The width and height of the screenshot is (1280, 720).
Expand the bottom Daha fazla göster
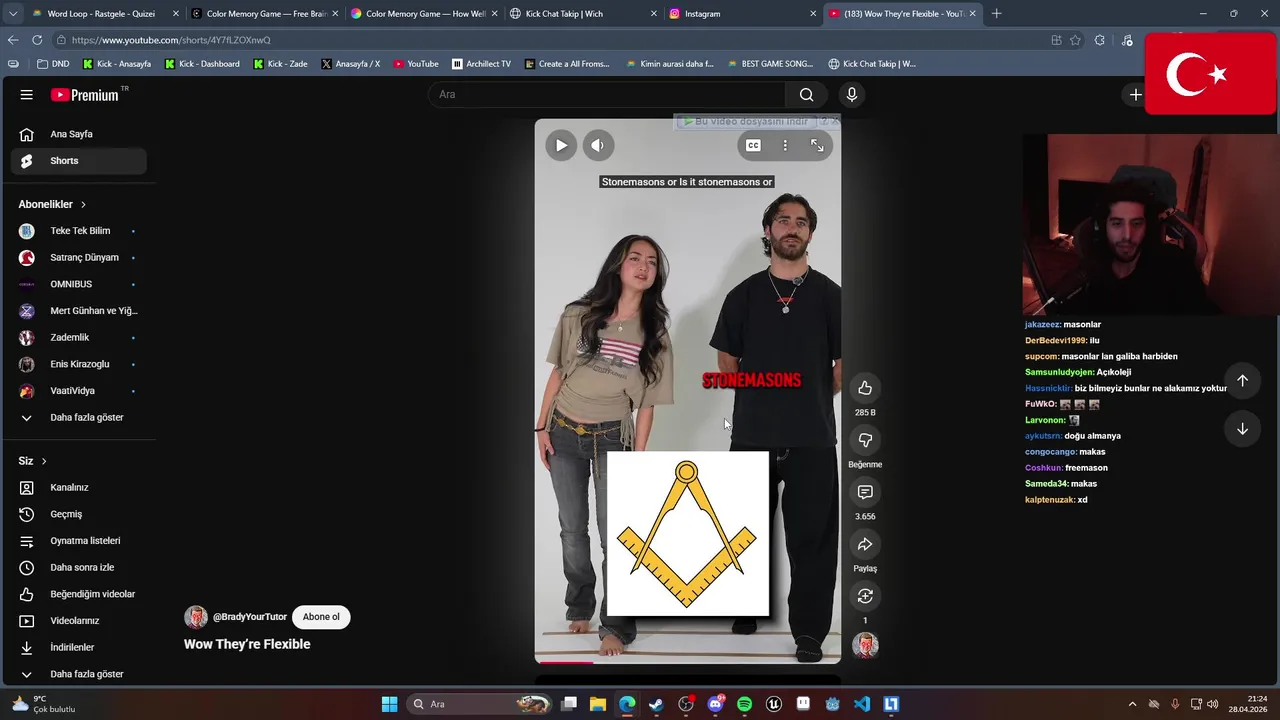(78, 674)
